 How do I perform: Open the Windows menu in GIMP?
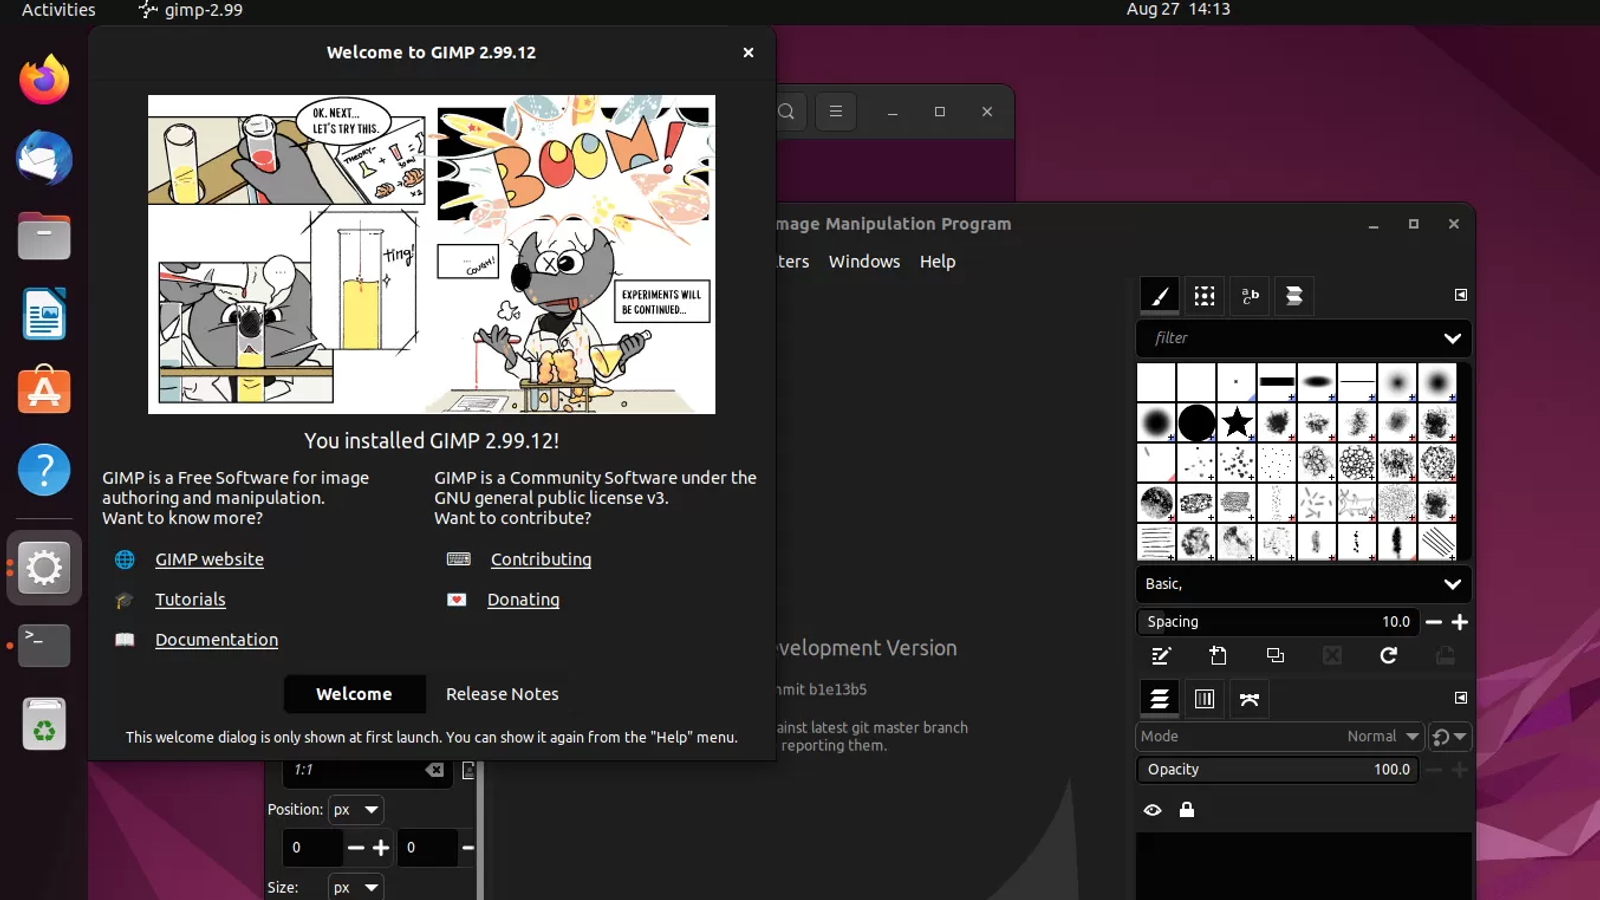pyautogui.click(x=864, y=262)
